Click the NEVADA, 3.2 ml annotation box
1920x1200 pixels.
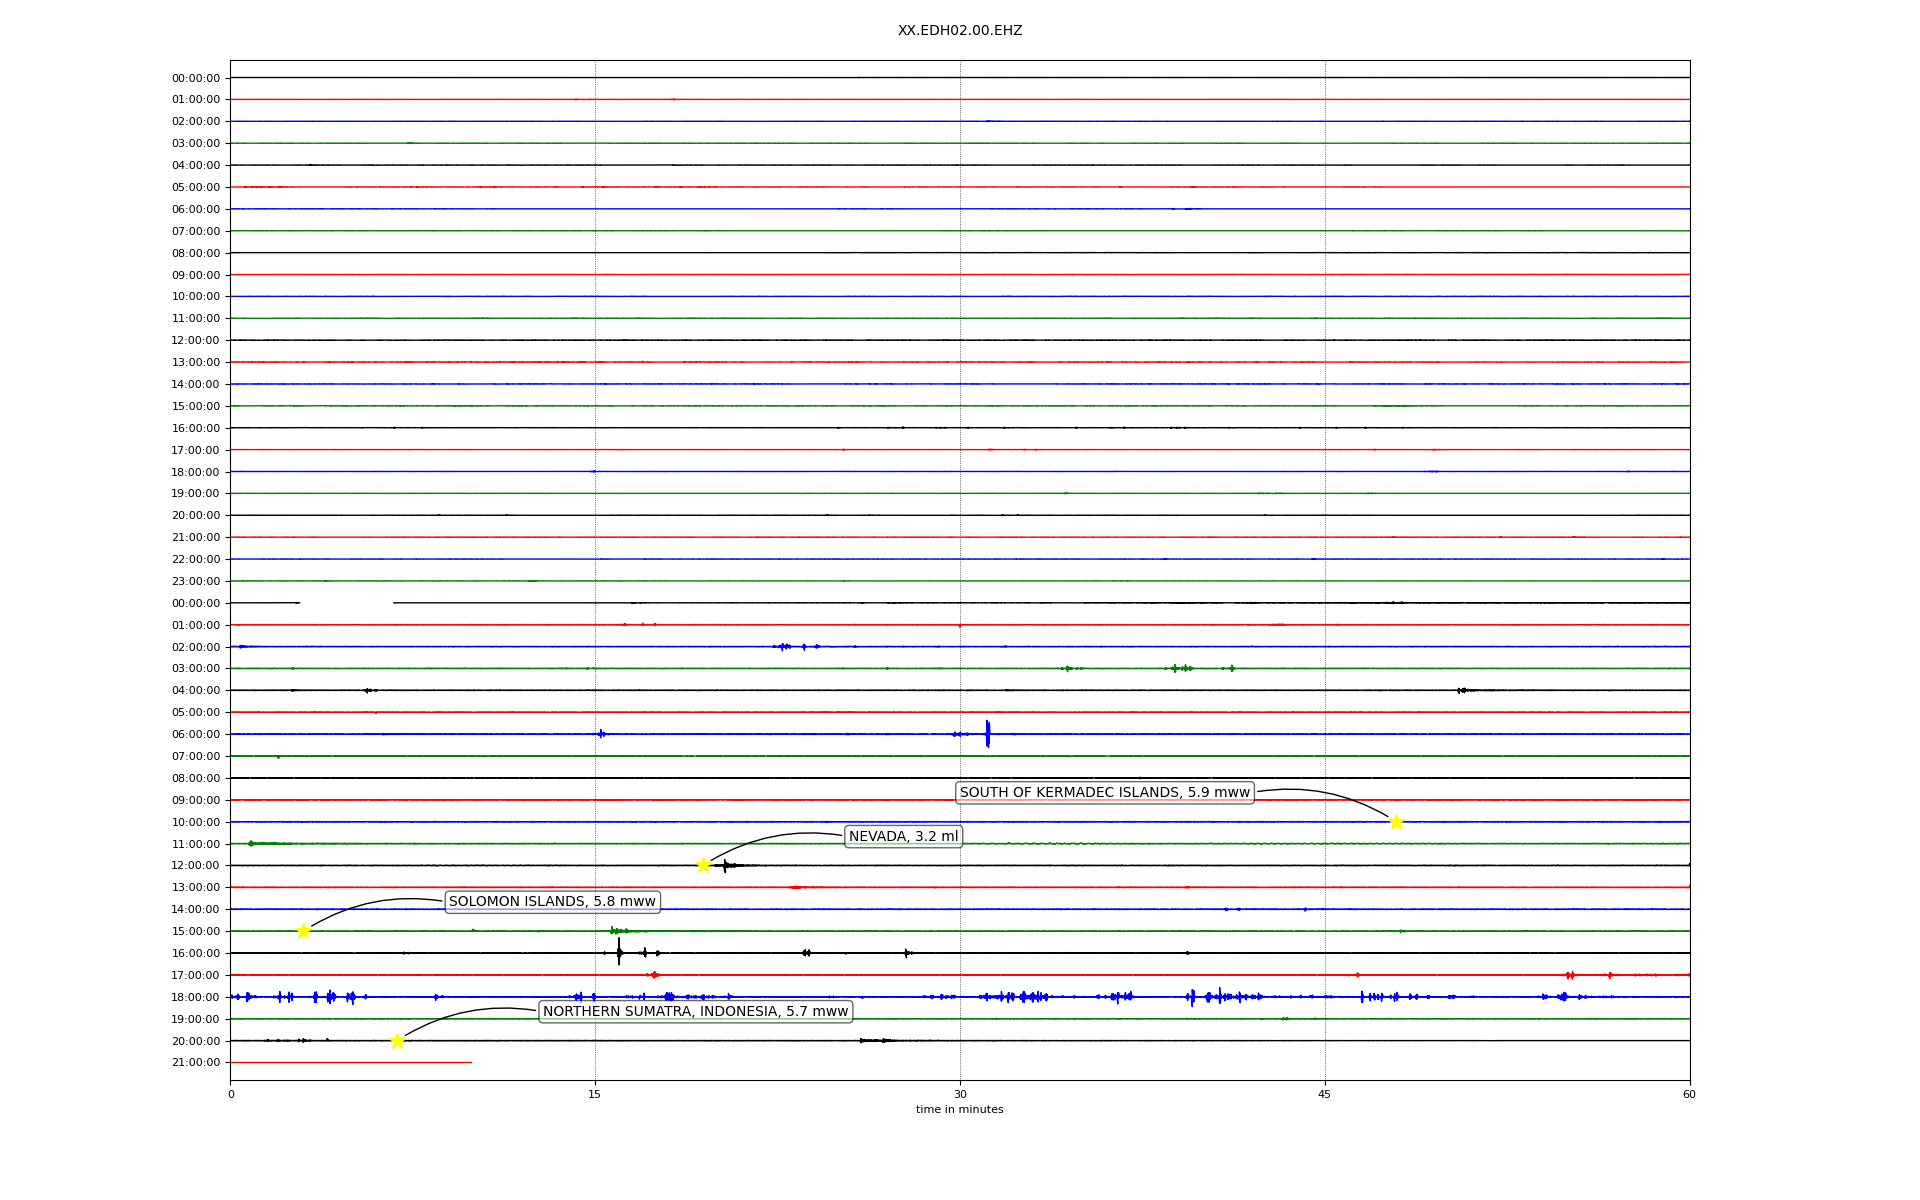[x=903, y=836]
